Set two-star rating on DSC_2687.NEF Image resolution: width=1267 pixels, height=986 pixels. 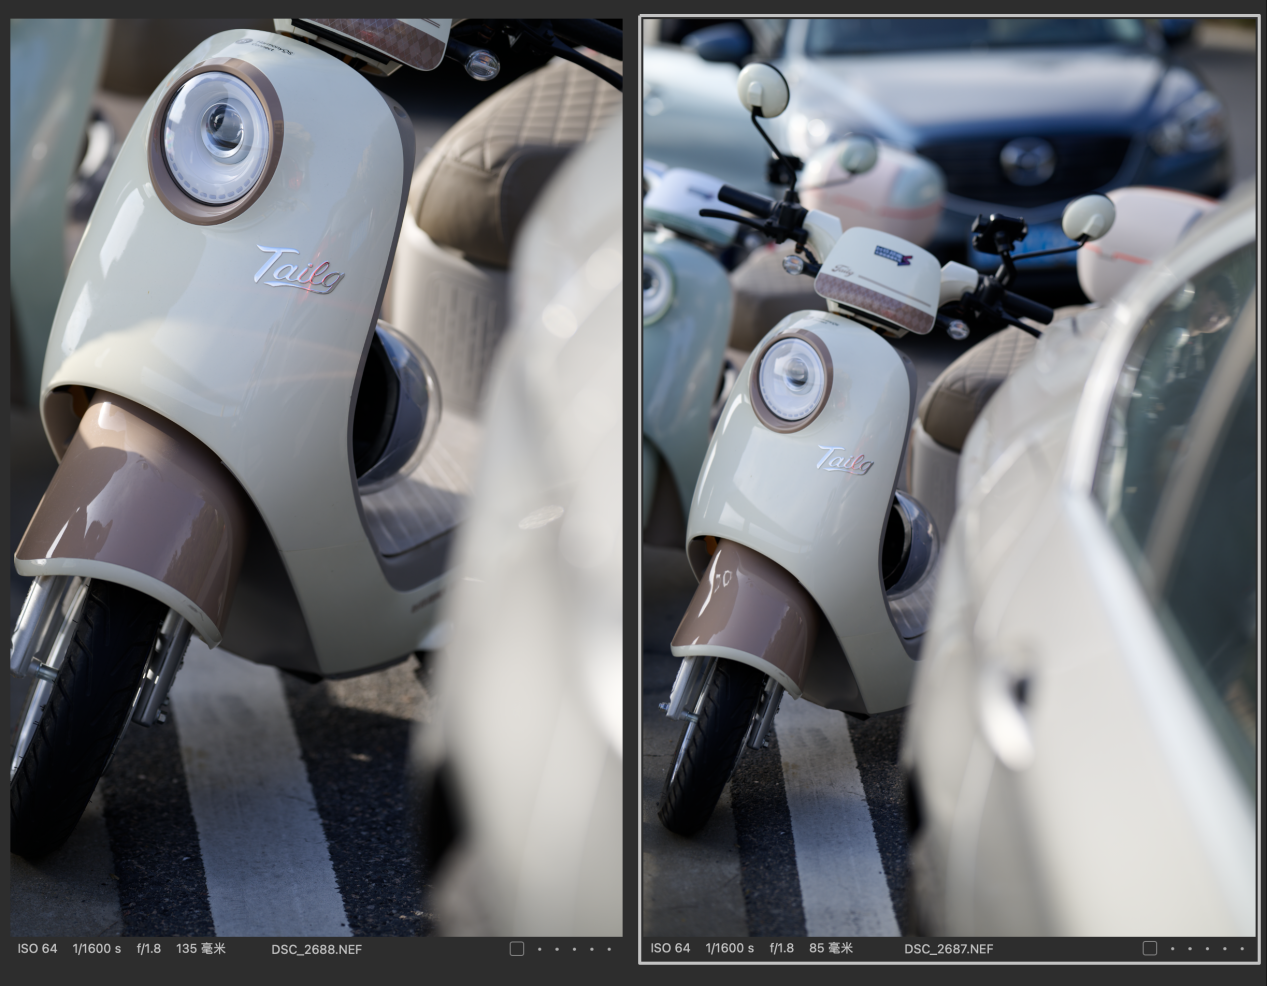pos(1190,949)
